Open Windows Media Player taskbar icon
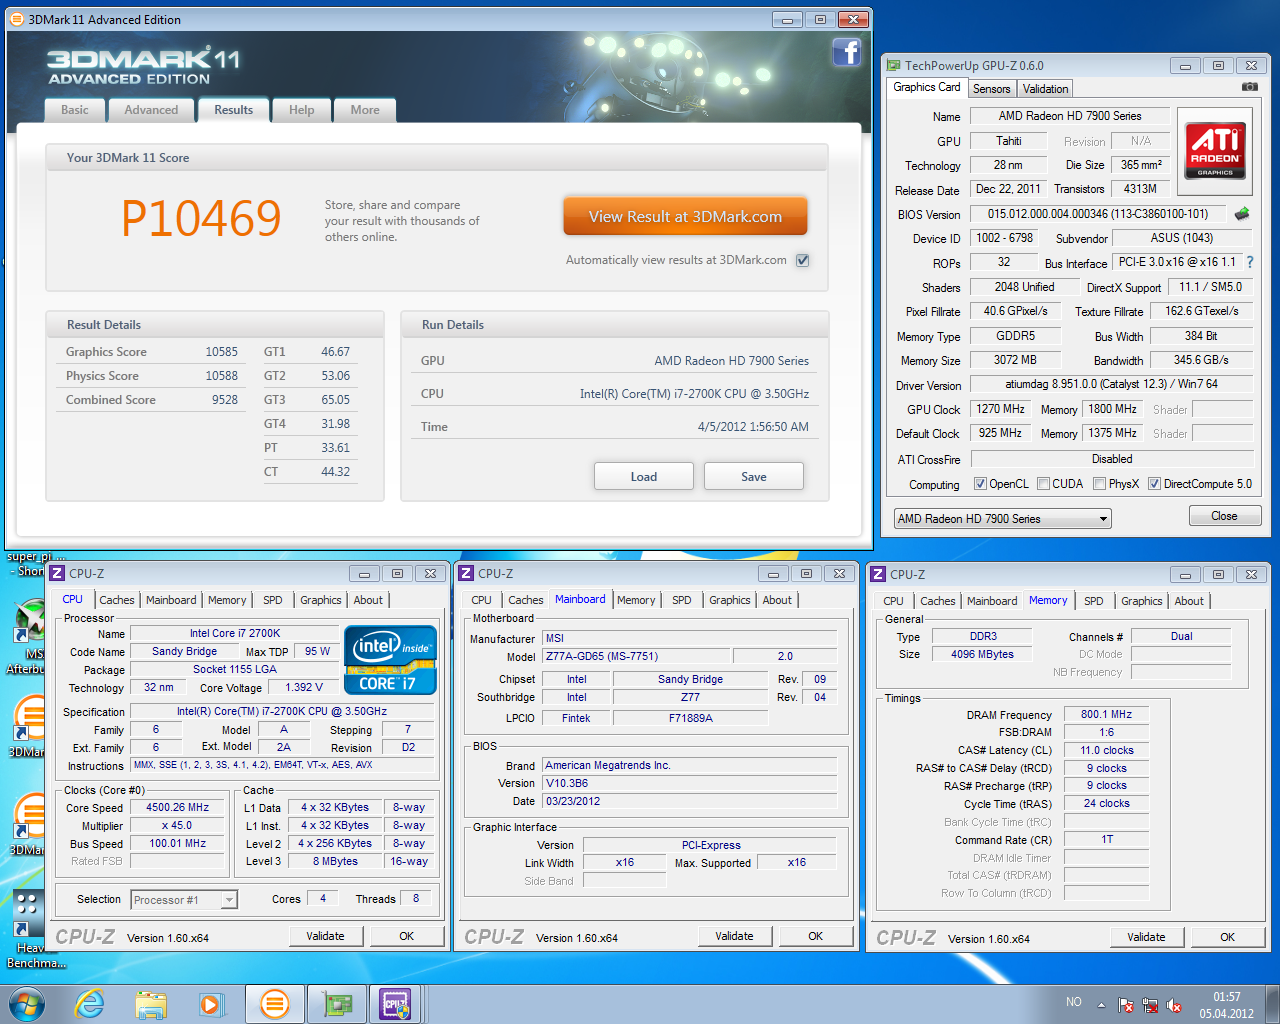 pyautogui.click(x=211, y=1004)
